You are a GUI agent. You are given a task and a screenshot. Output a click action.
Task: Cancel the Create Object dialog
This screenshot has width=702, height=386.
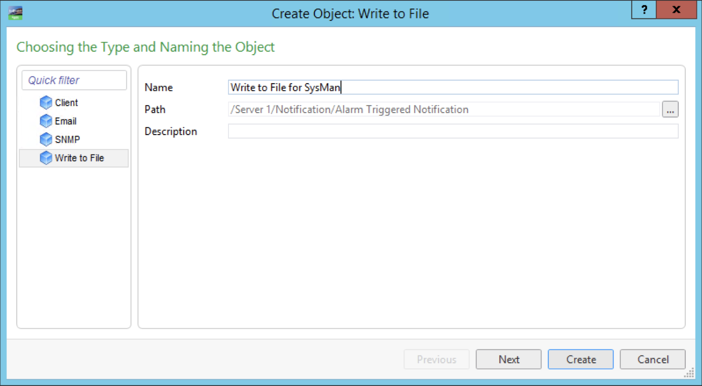[x=653, y=359]
